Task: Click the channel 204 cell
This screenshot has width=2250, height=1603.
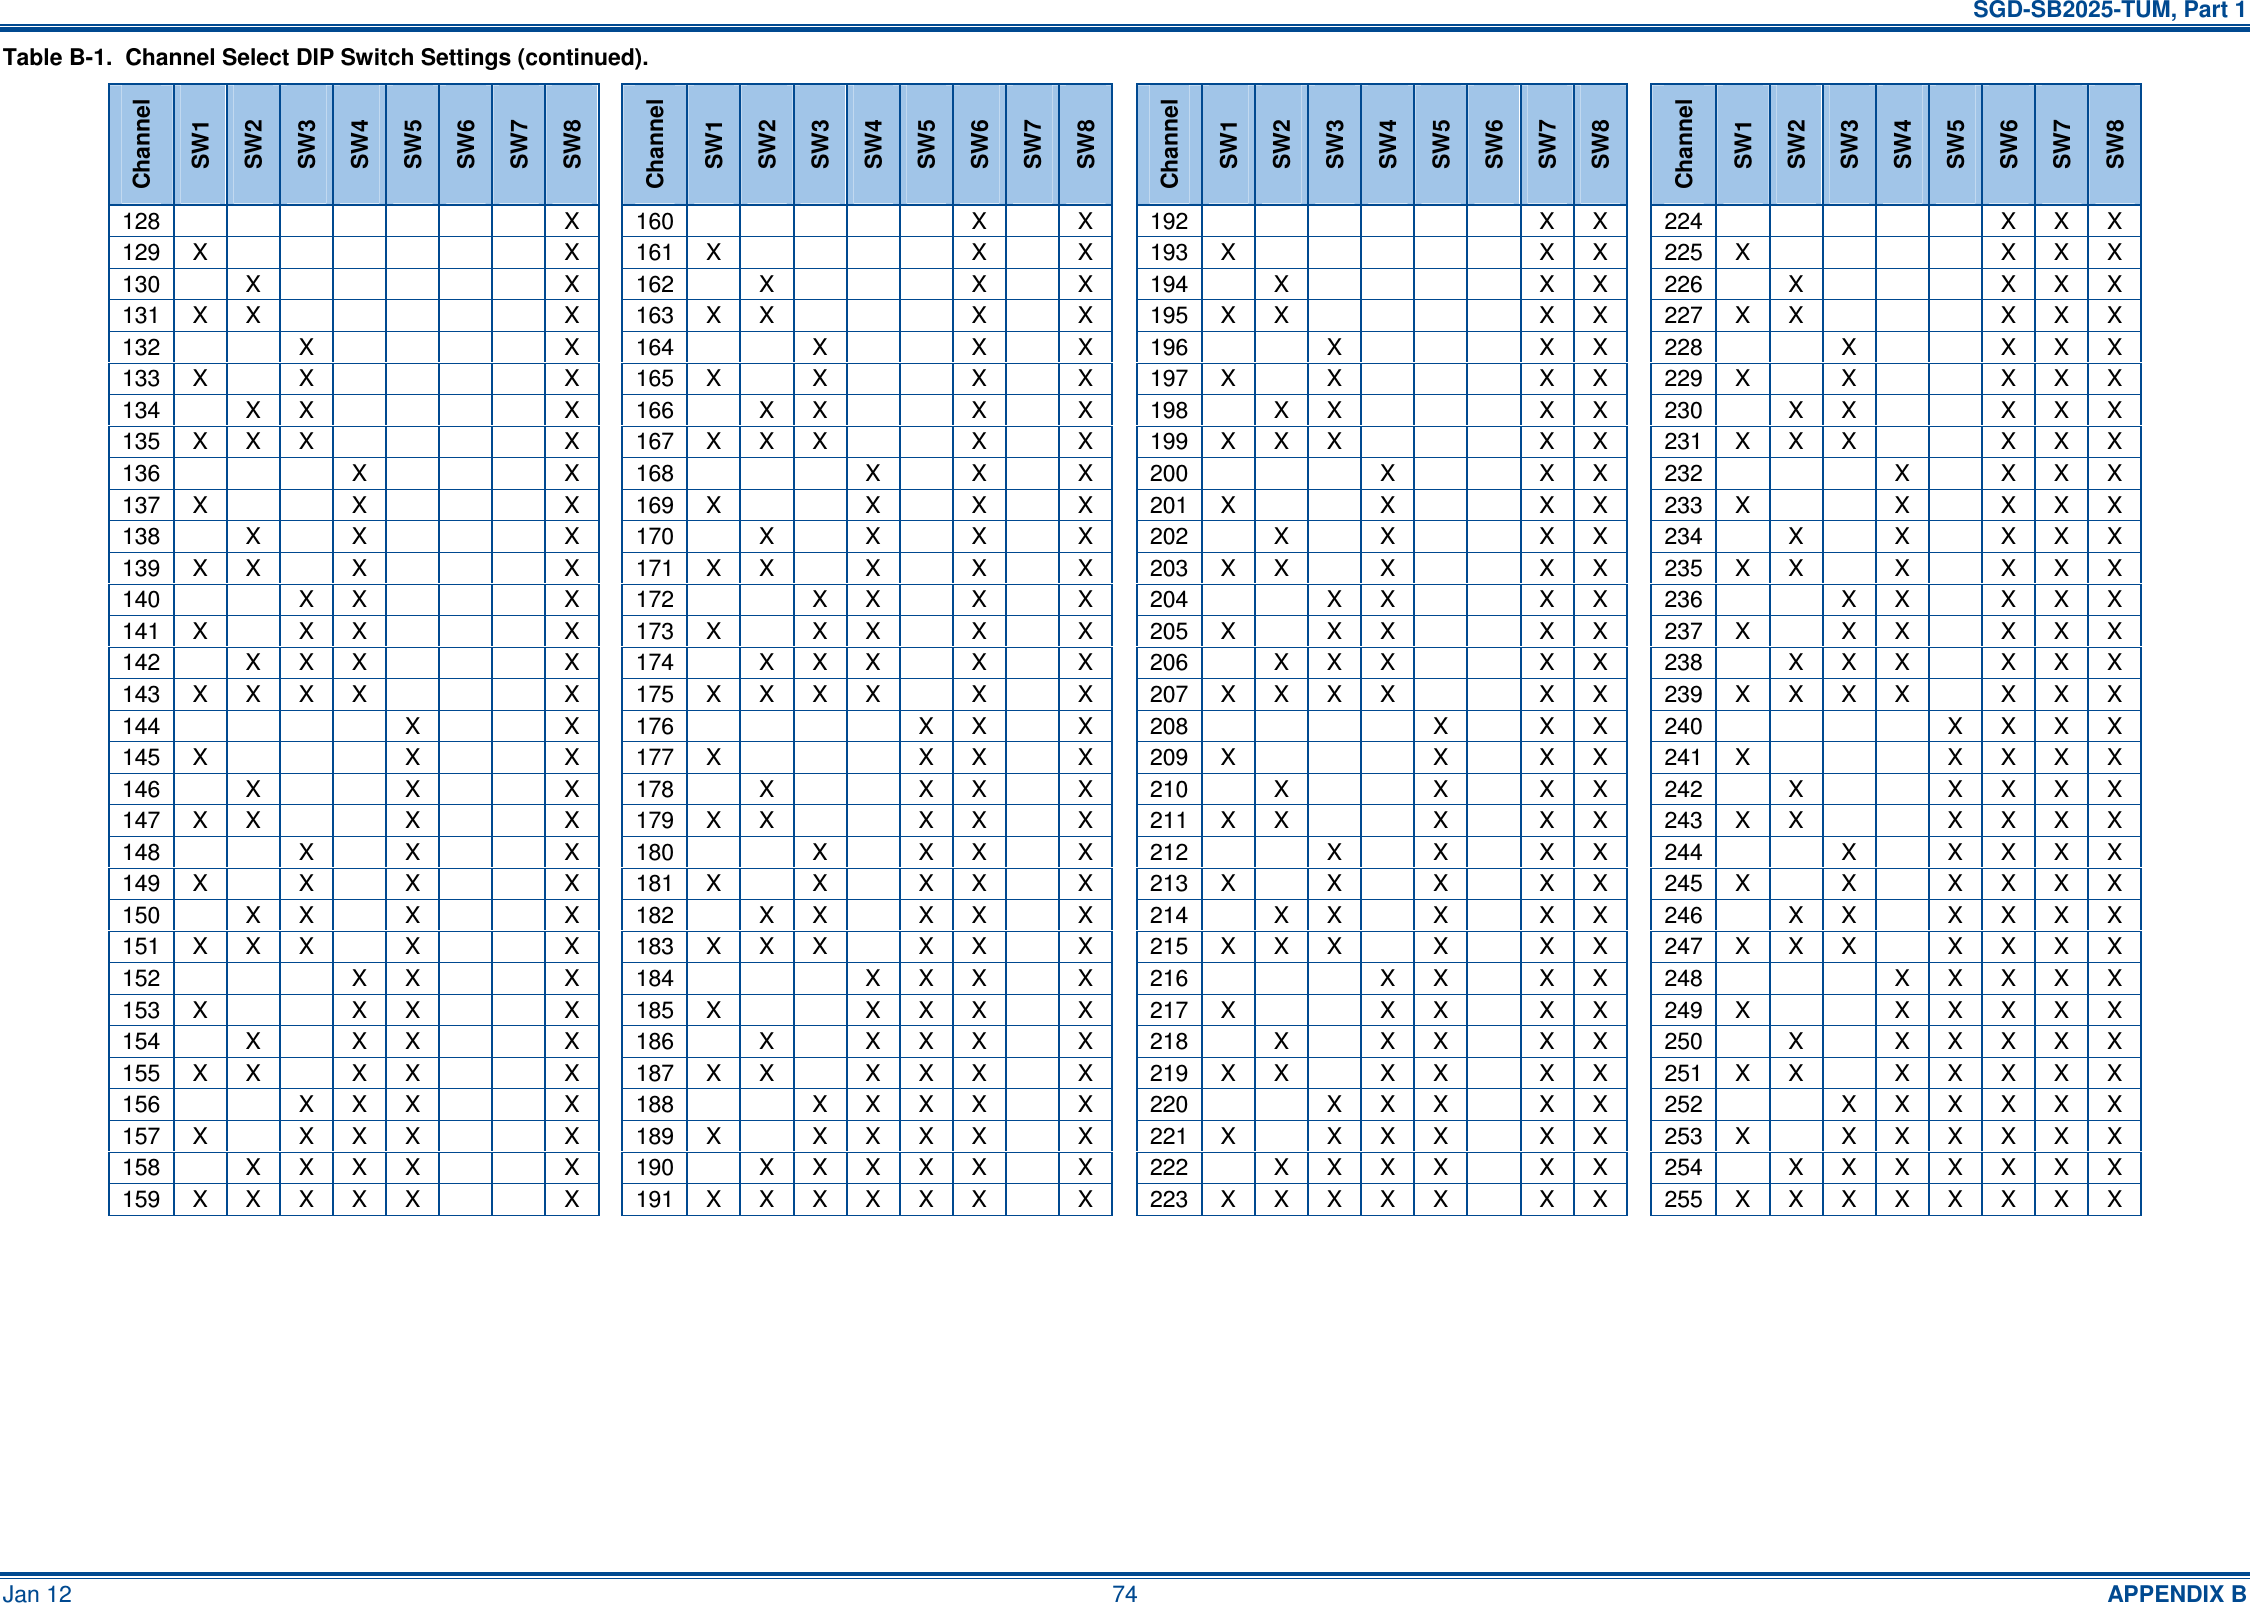Action: 1169,599
